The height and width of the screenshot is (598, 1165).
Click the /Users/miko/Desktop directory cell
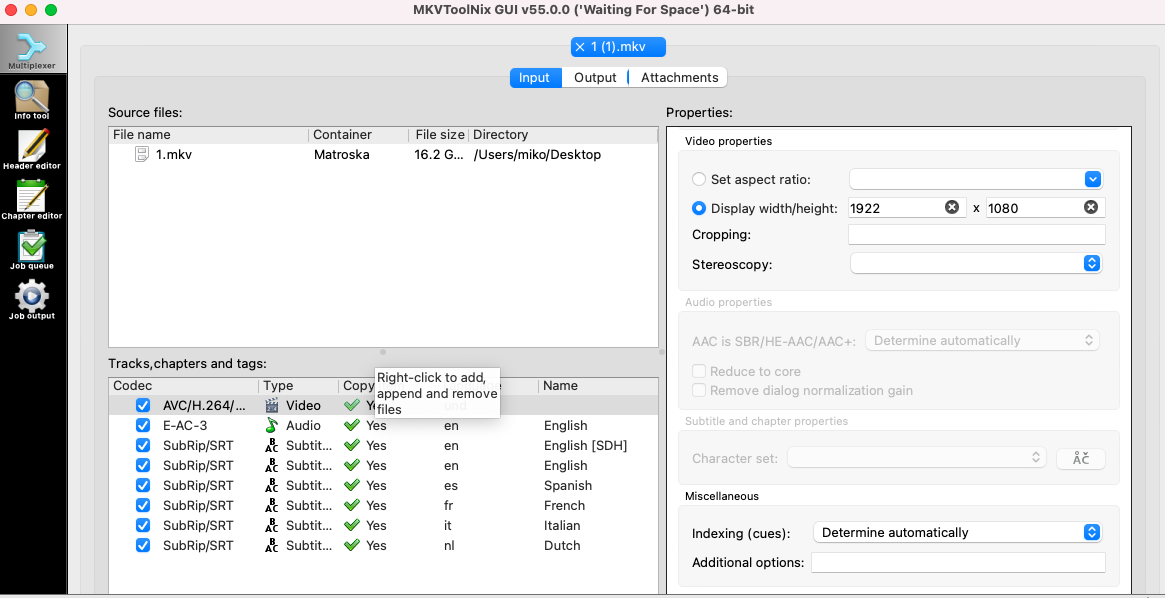coord(536,155)
